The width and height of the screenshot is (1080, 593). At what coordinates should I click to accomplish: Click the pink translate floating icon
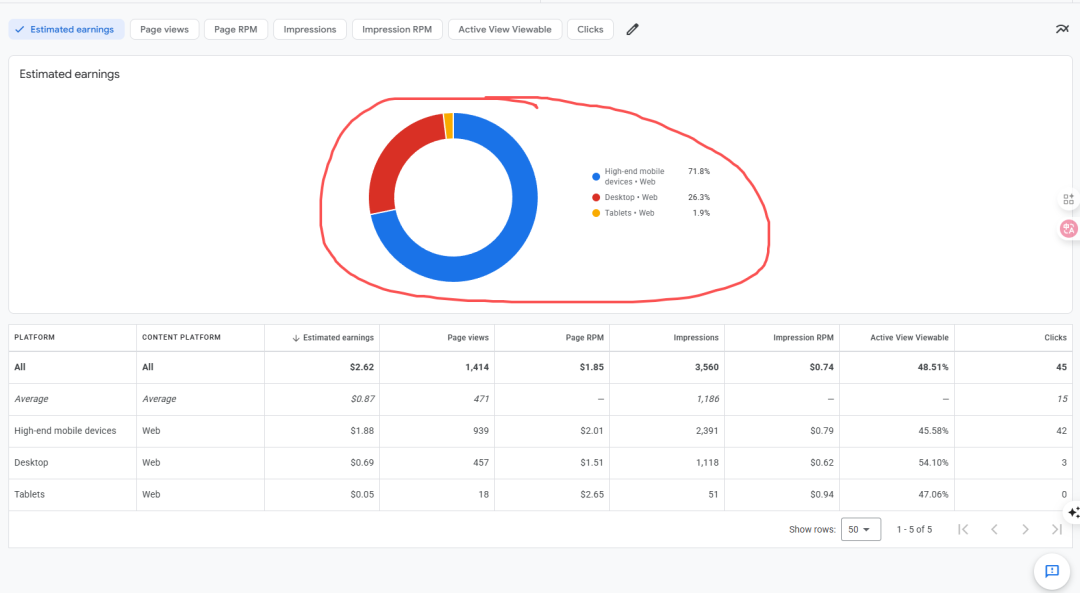point(1068,229)
